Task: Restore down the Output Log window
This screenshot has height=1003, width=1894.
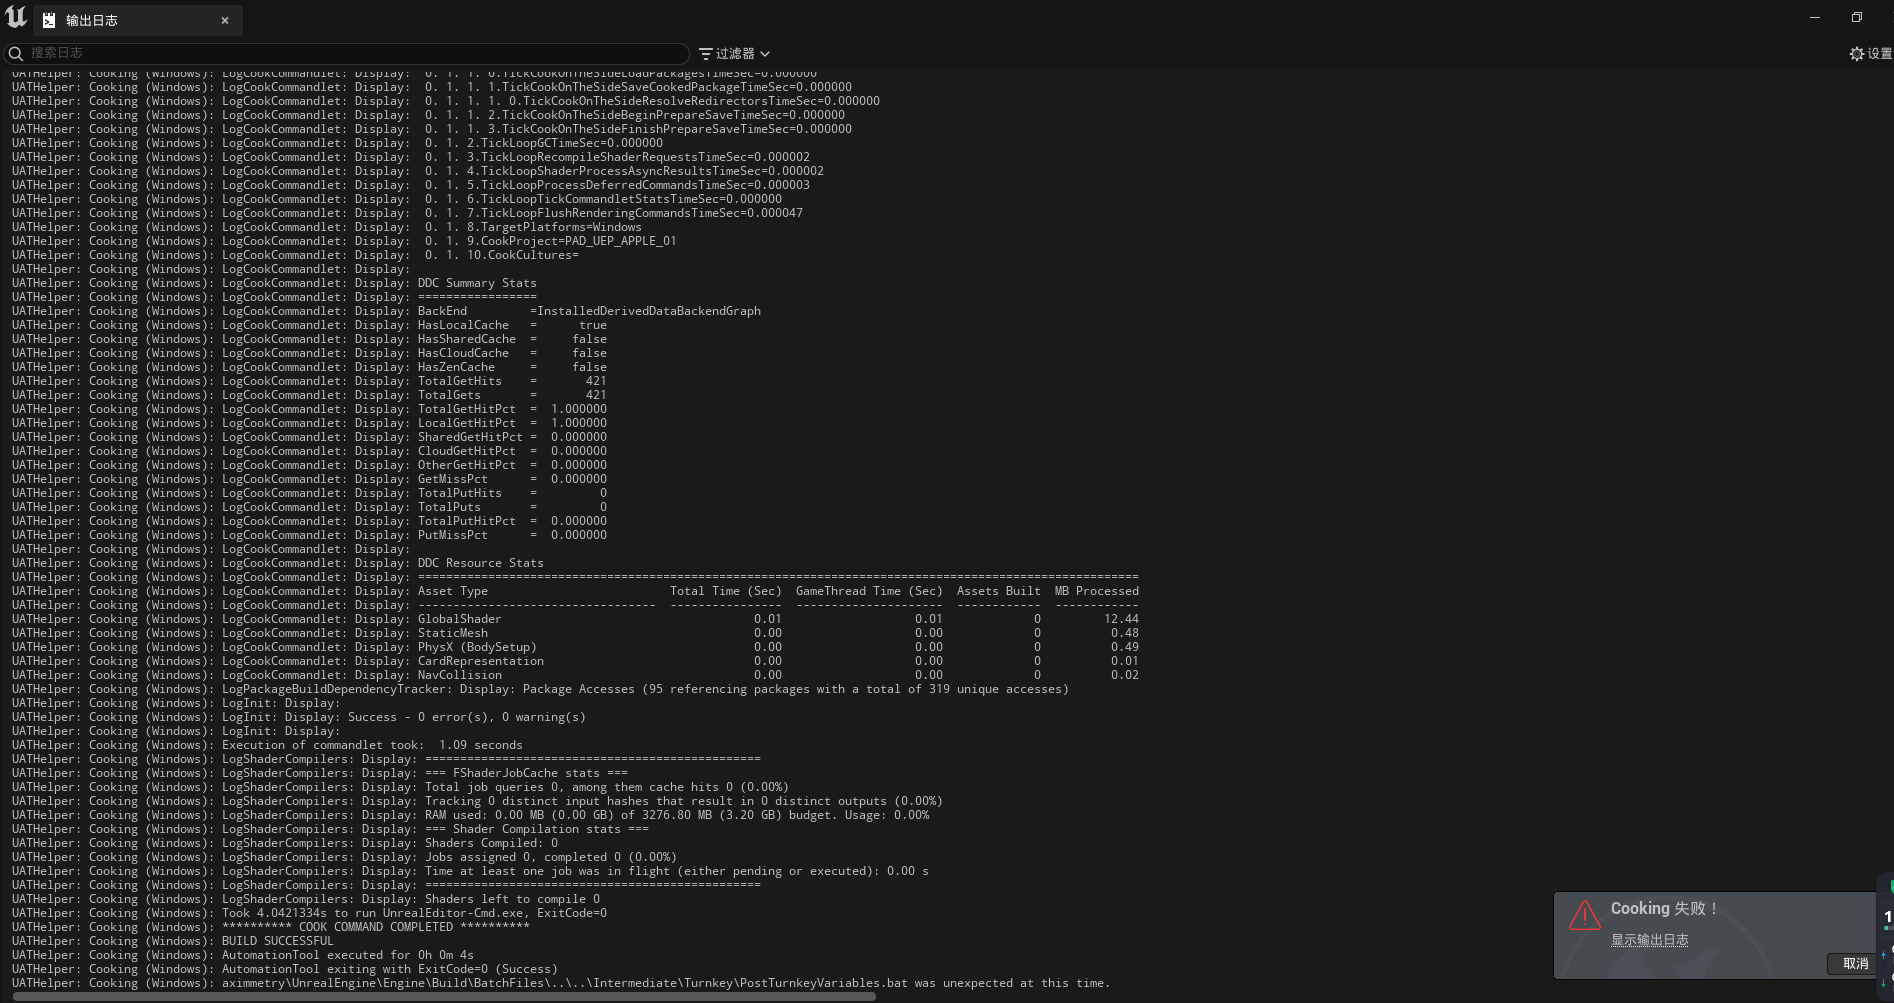Action: [1857, 17]
